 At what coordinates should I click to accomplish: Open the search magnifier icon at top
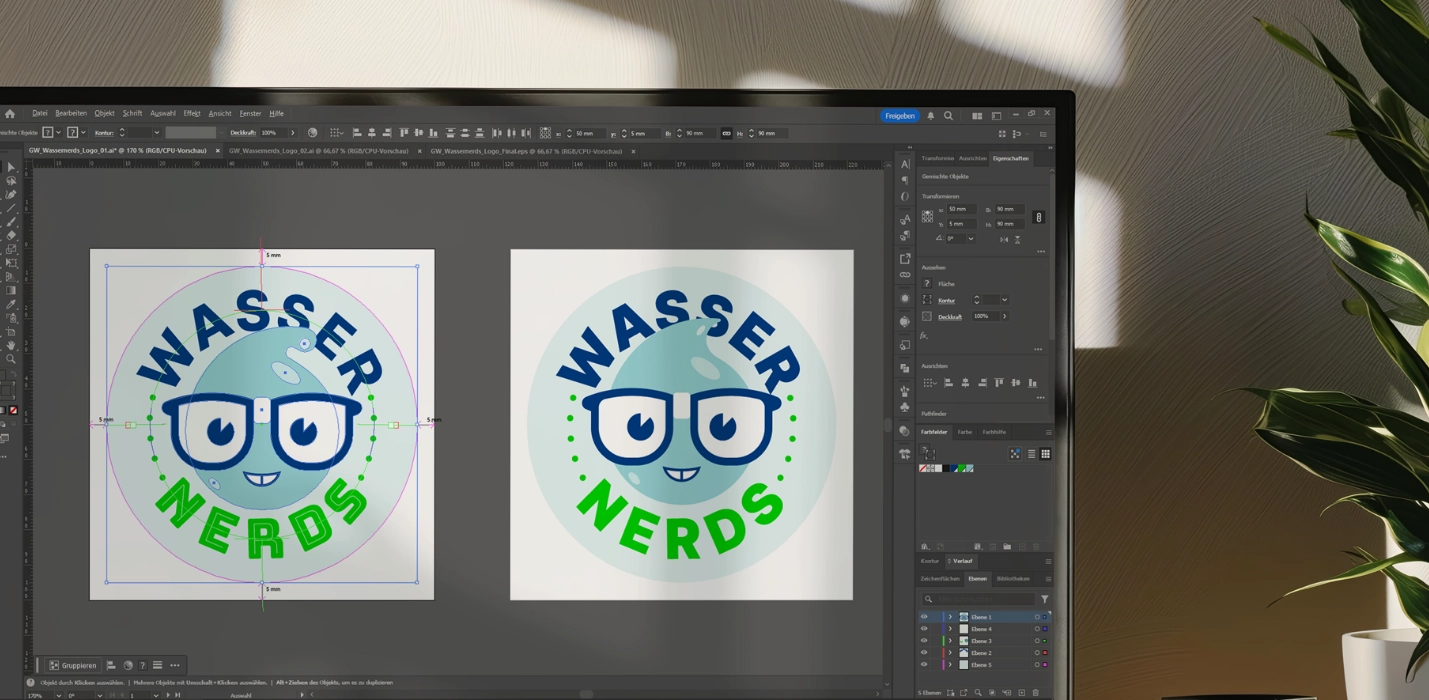click(x=948, y=116)
